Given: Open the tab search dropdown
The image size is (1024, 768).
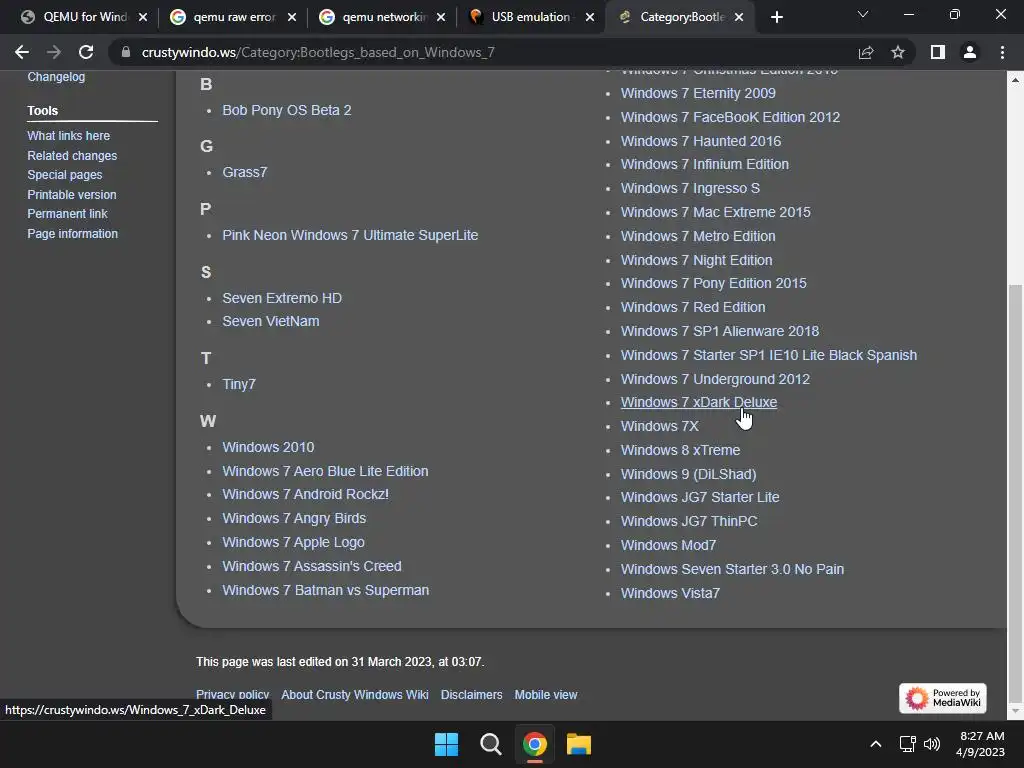Looking at the screenshot, I should 863,14.
